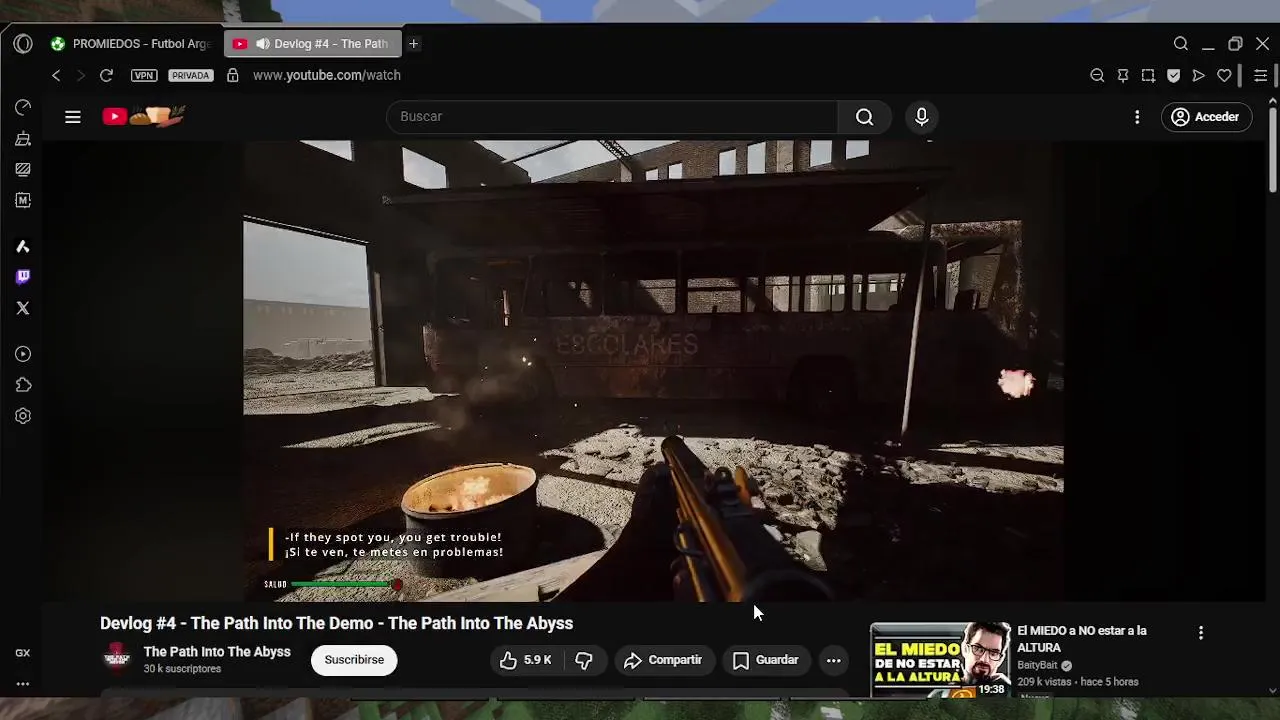
Task: Click BaityBait channel name
Action: [1037, 665]
